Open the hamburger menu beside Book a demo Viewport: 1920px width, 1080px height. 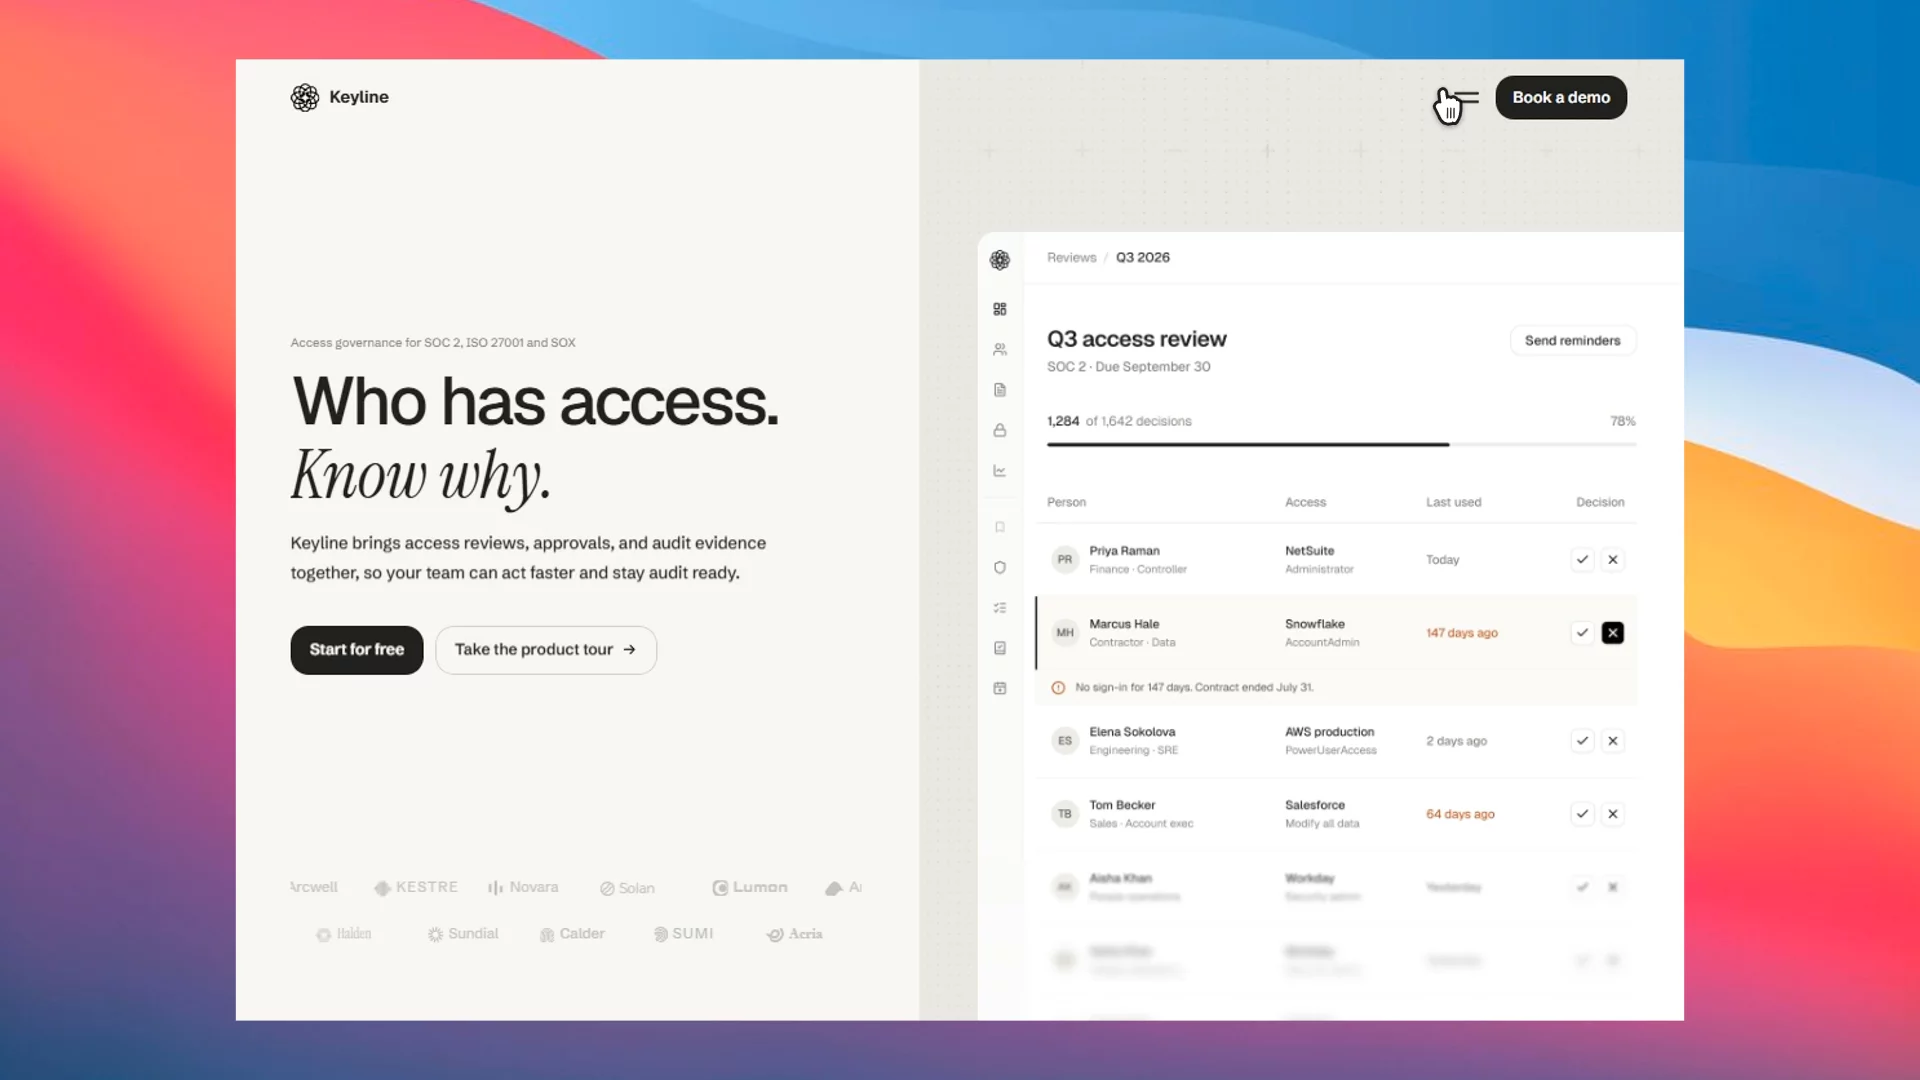tap(1465, 98)
